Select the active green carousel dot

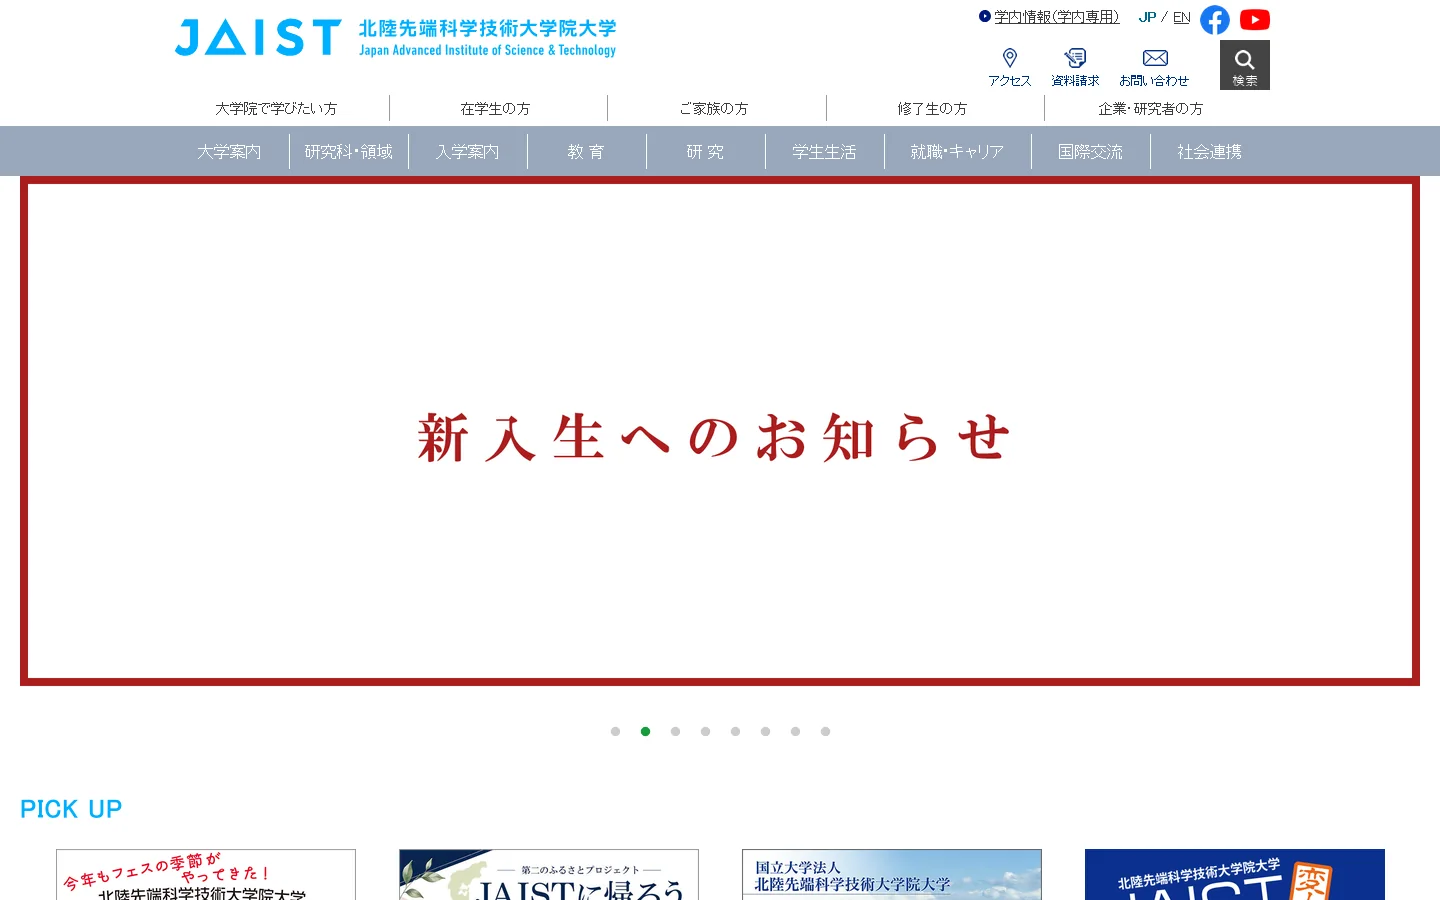click(x=645, y=731)
